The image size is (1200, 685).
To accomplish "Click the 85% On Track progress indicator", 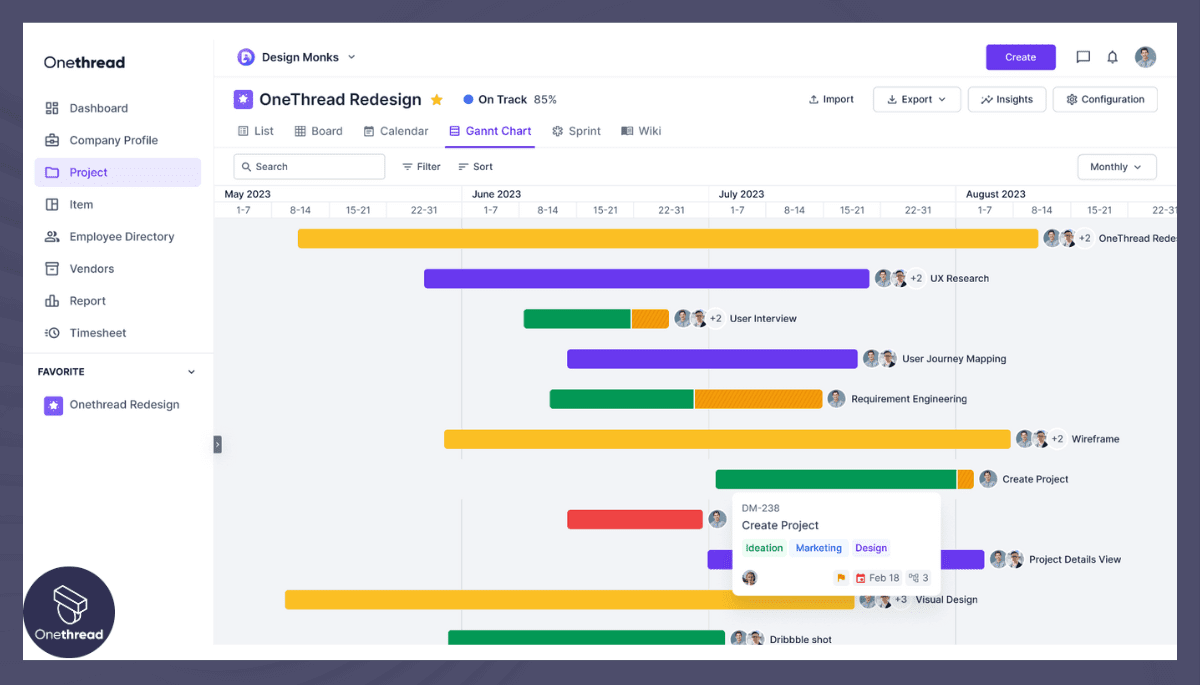I will click(x=508, y=99).
